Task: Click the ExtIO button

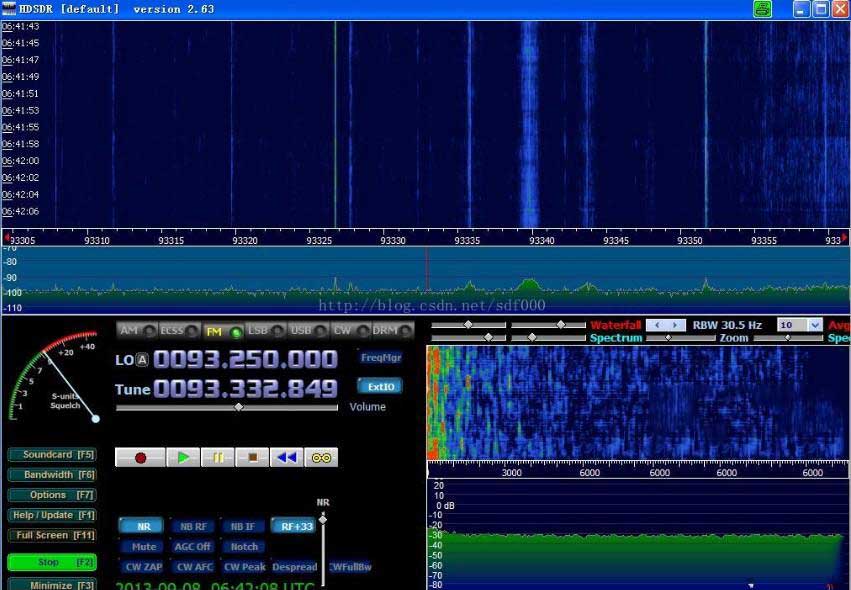Action: coord(380,386)
